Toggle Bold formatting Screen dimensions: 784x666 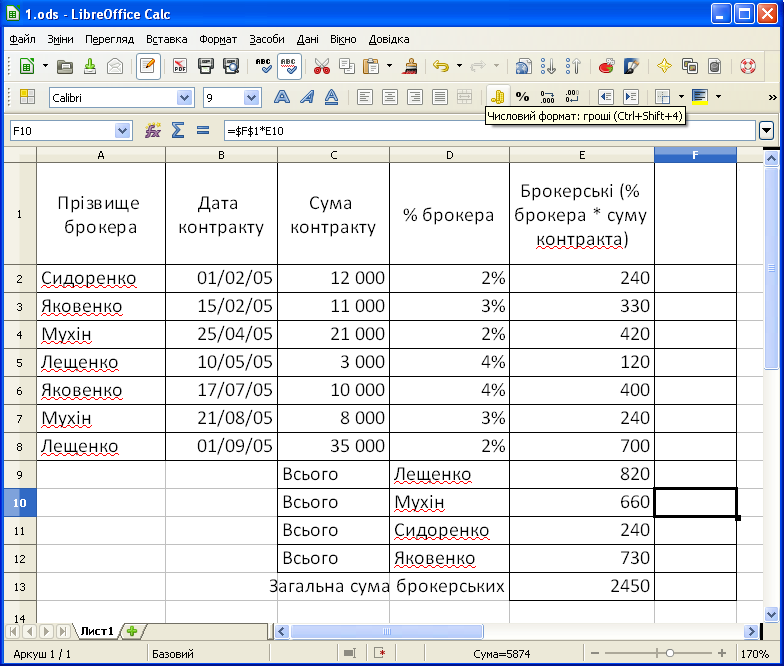point(282,97)
